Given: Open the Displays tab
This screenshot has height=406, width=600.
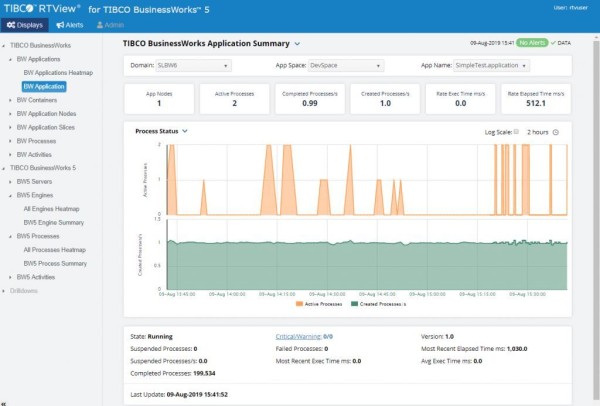Looking at the screenshot, I should [x=25, y=25].
